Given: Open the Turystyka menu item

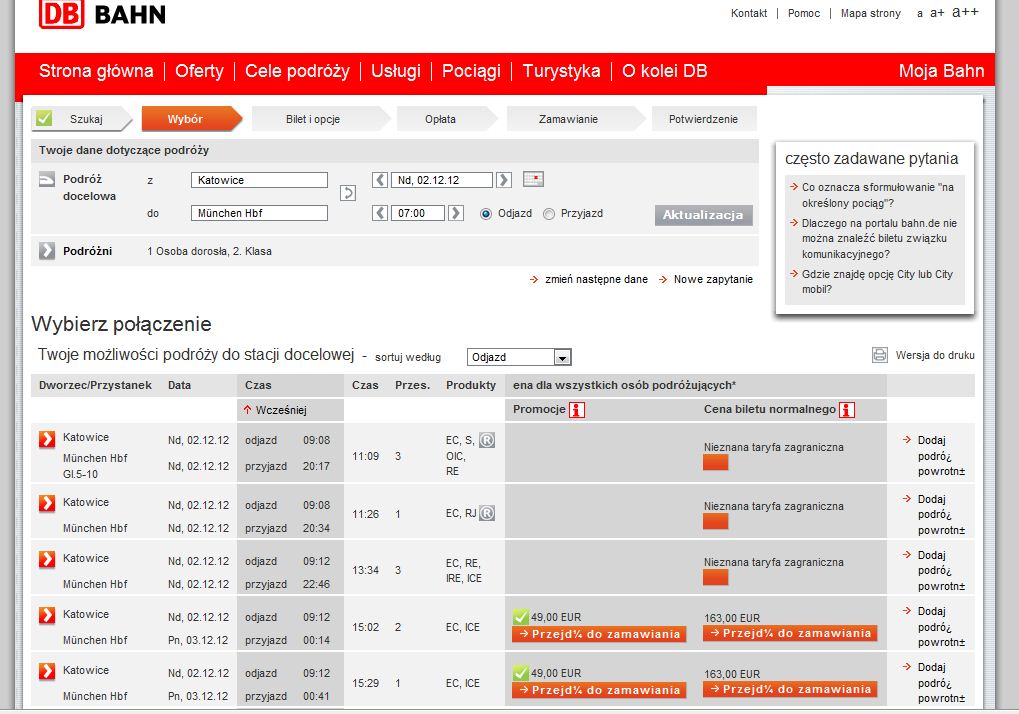Looking at the screenshot, I should coord(561,71).
